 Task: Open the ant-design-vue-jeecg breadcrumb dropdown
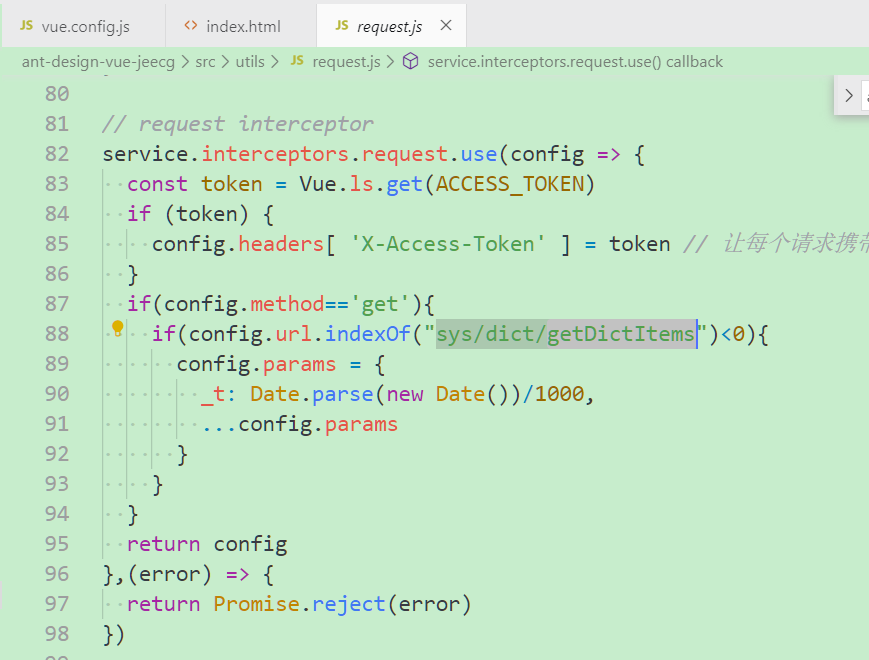tap(97, 61)
